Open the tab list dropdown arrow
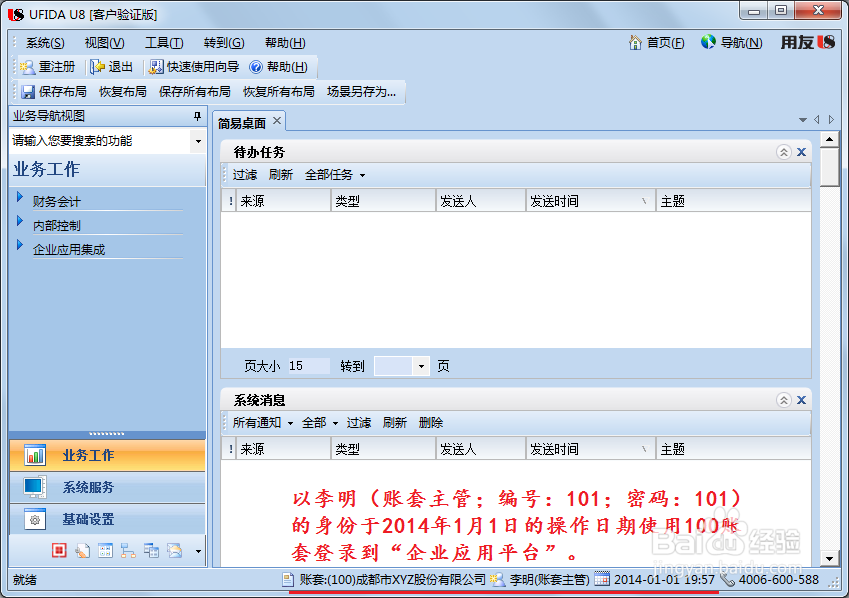 (x=803, y=120)
